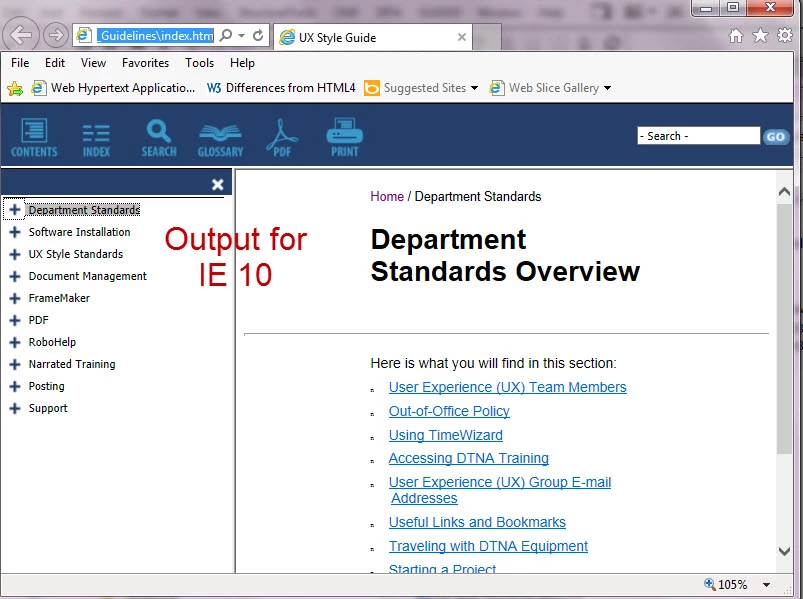Open the PDF version icon

click(282, 137)
